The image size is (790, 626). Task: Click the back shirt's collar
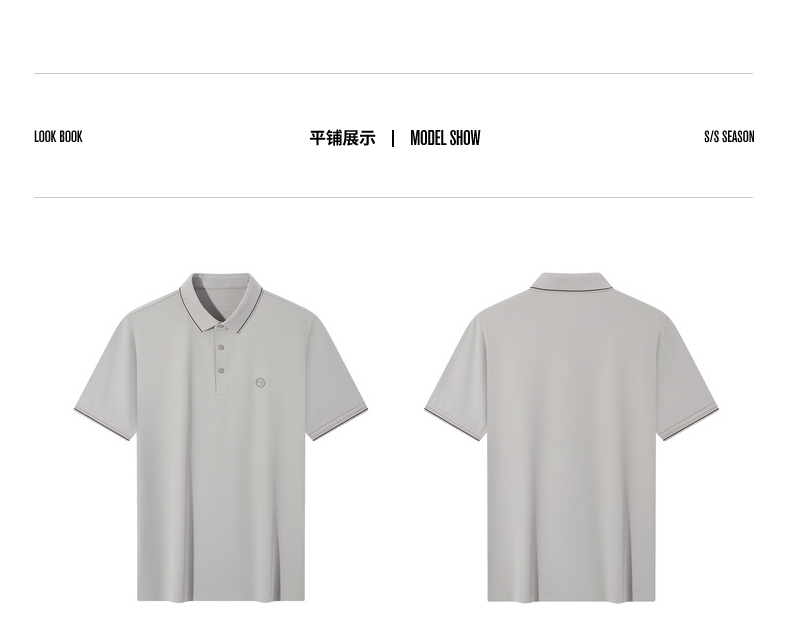[571, 282]
